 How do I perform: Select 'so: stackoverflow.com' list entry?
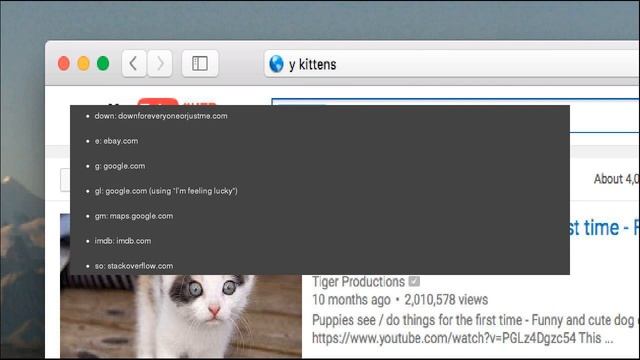coord(133,266)
